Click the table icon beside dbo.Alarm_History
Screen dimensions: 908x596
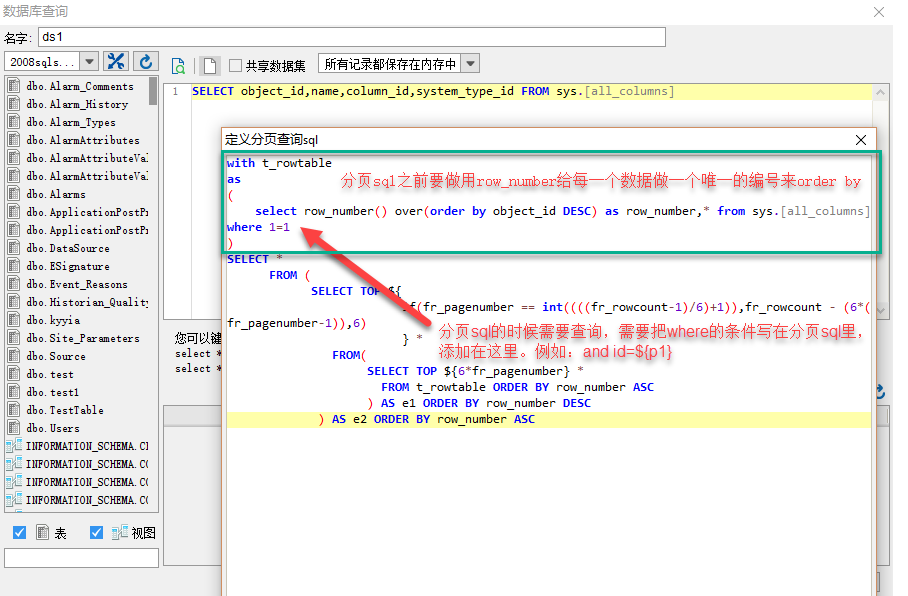[14, 104]
